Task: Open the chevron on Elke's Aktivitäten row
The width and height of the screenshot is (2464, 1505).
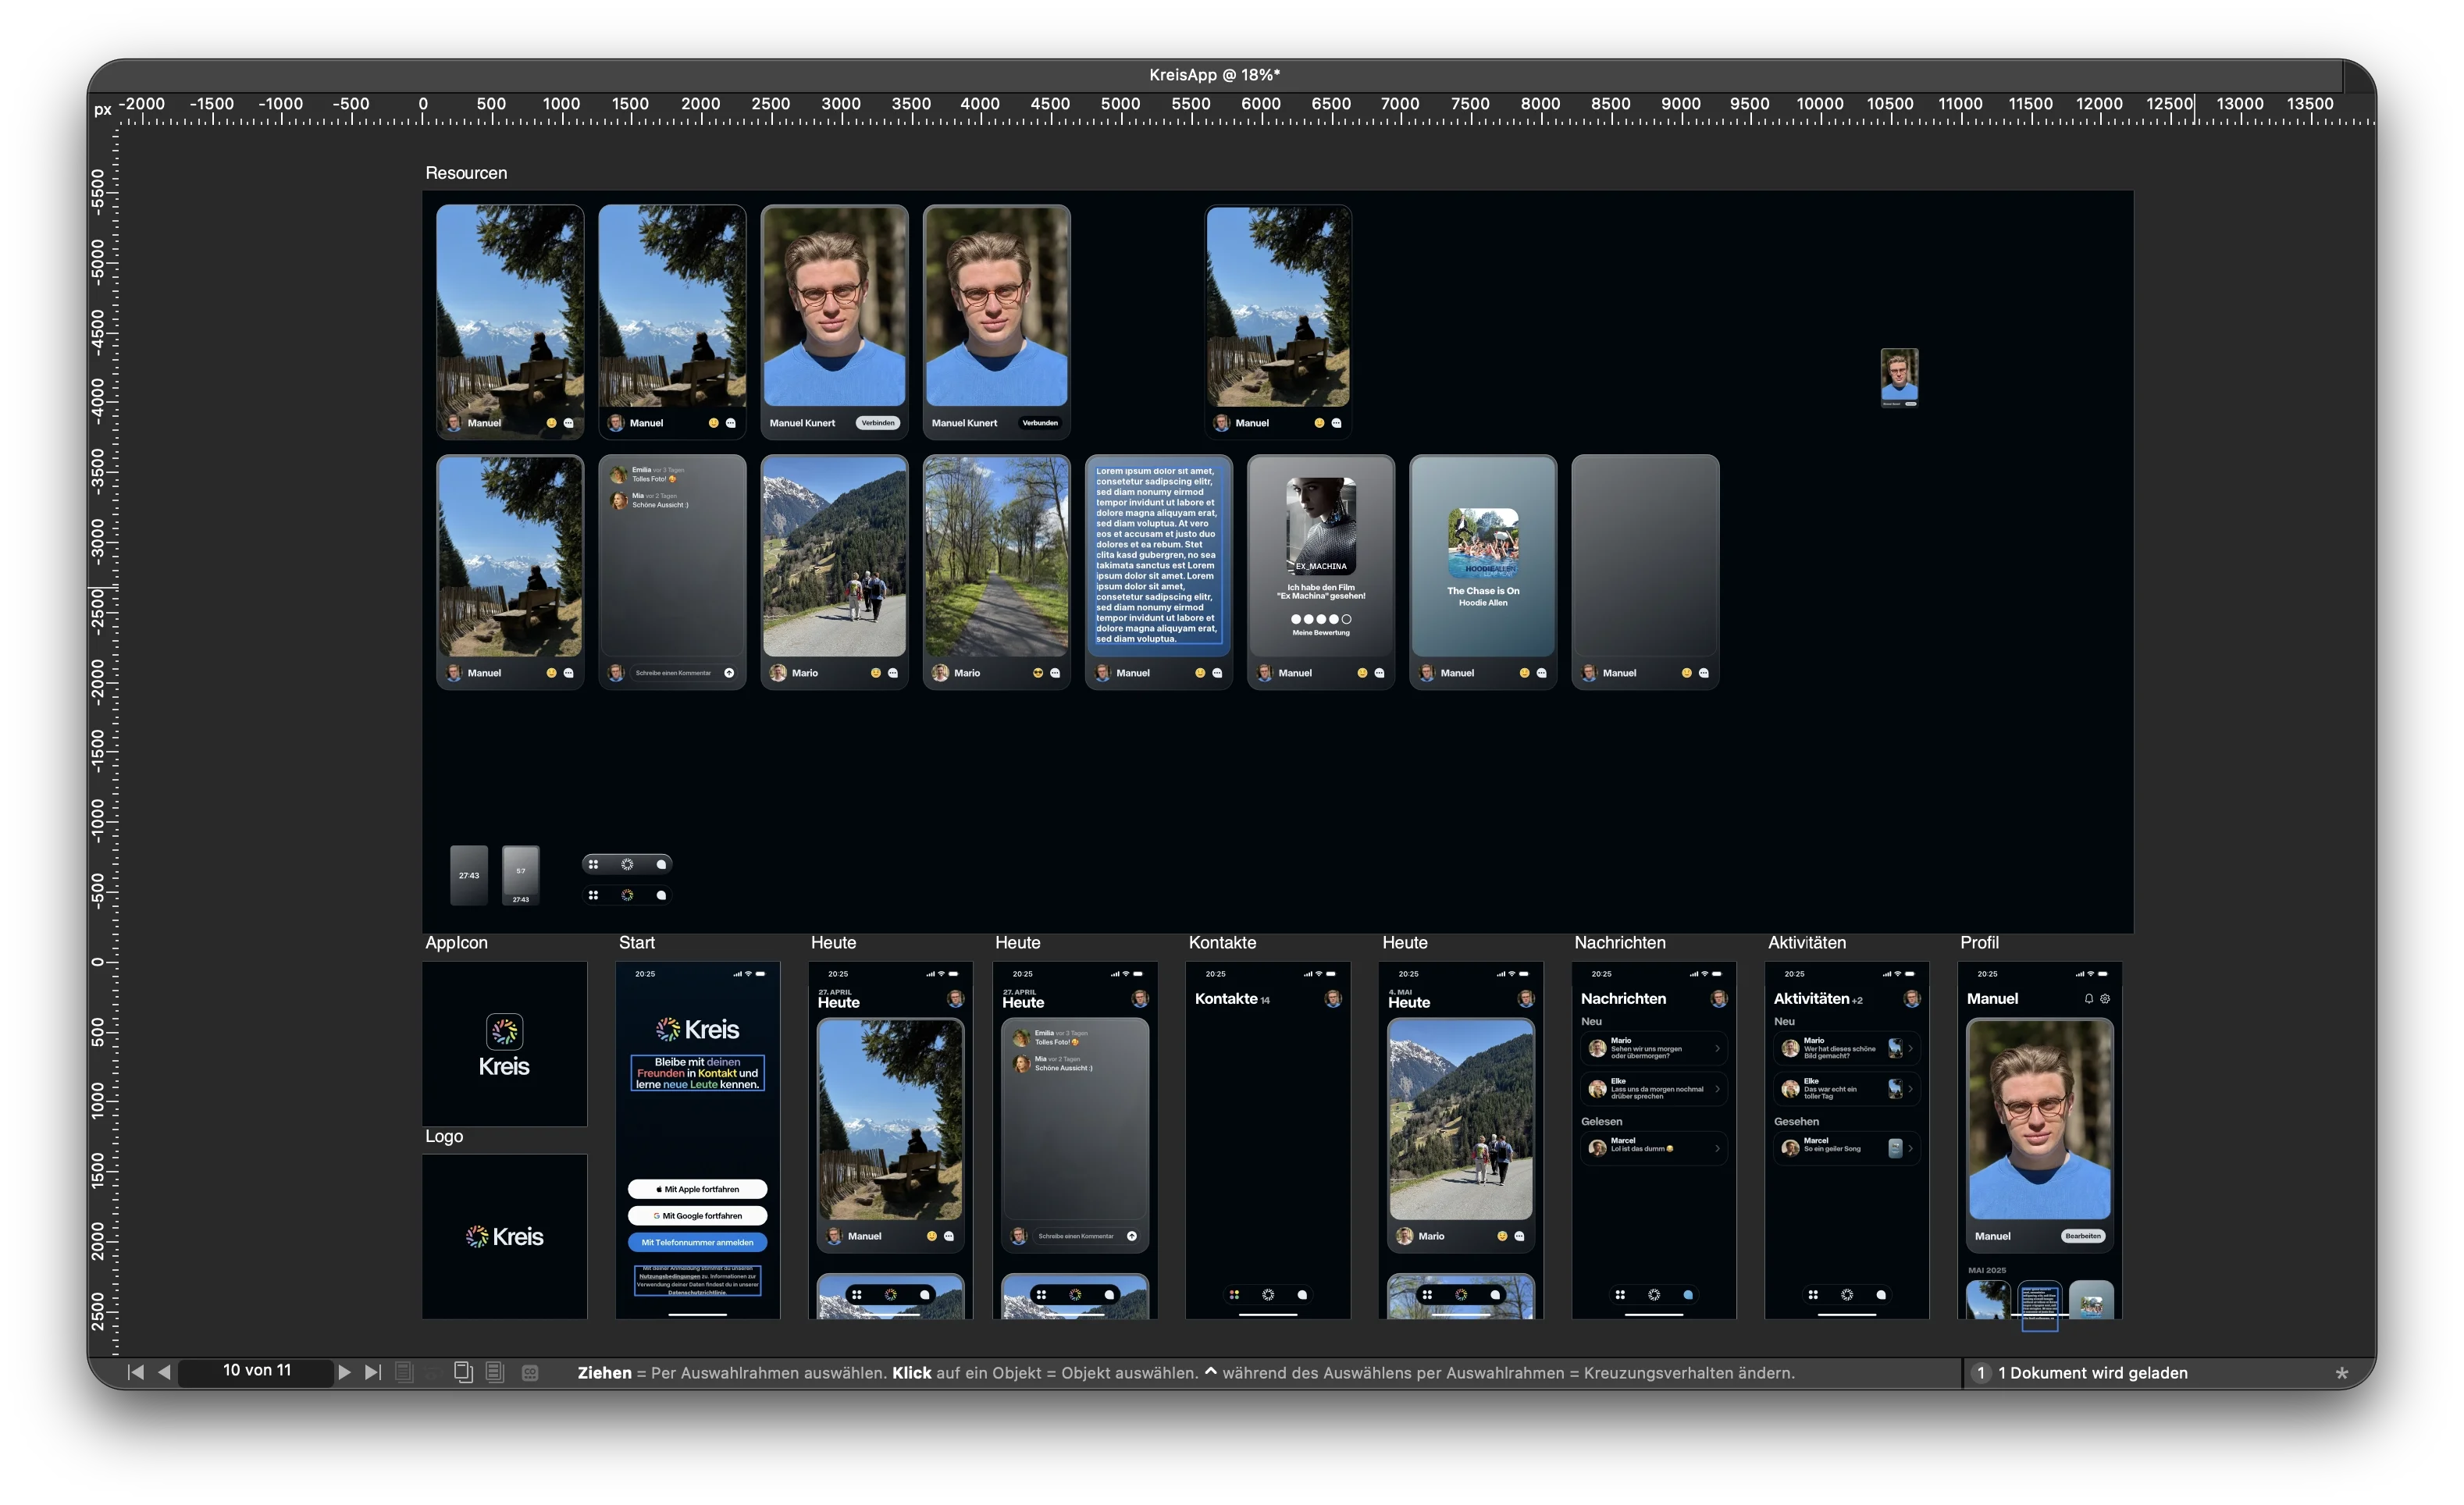Action: [1910, 1089]
